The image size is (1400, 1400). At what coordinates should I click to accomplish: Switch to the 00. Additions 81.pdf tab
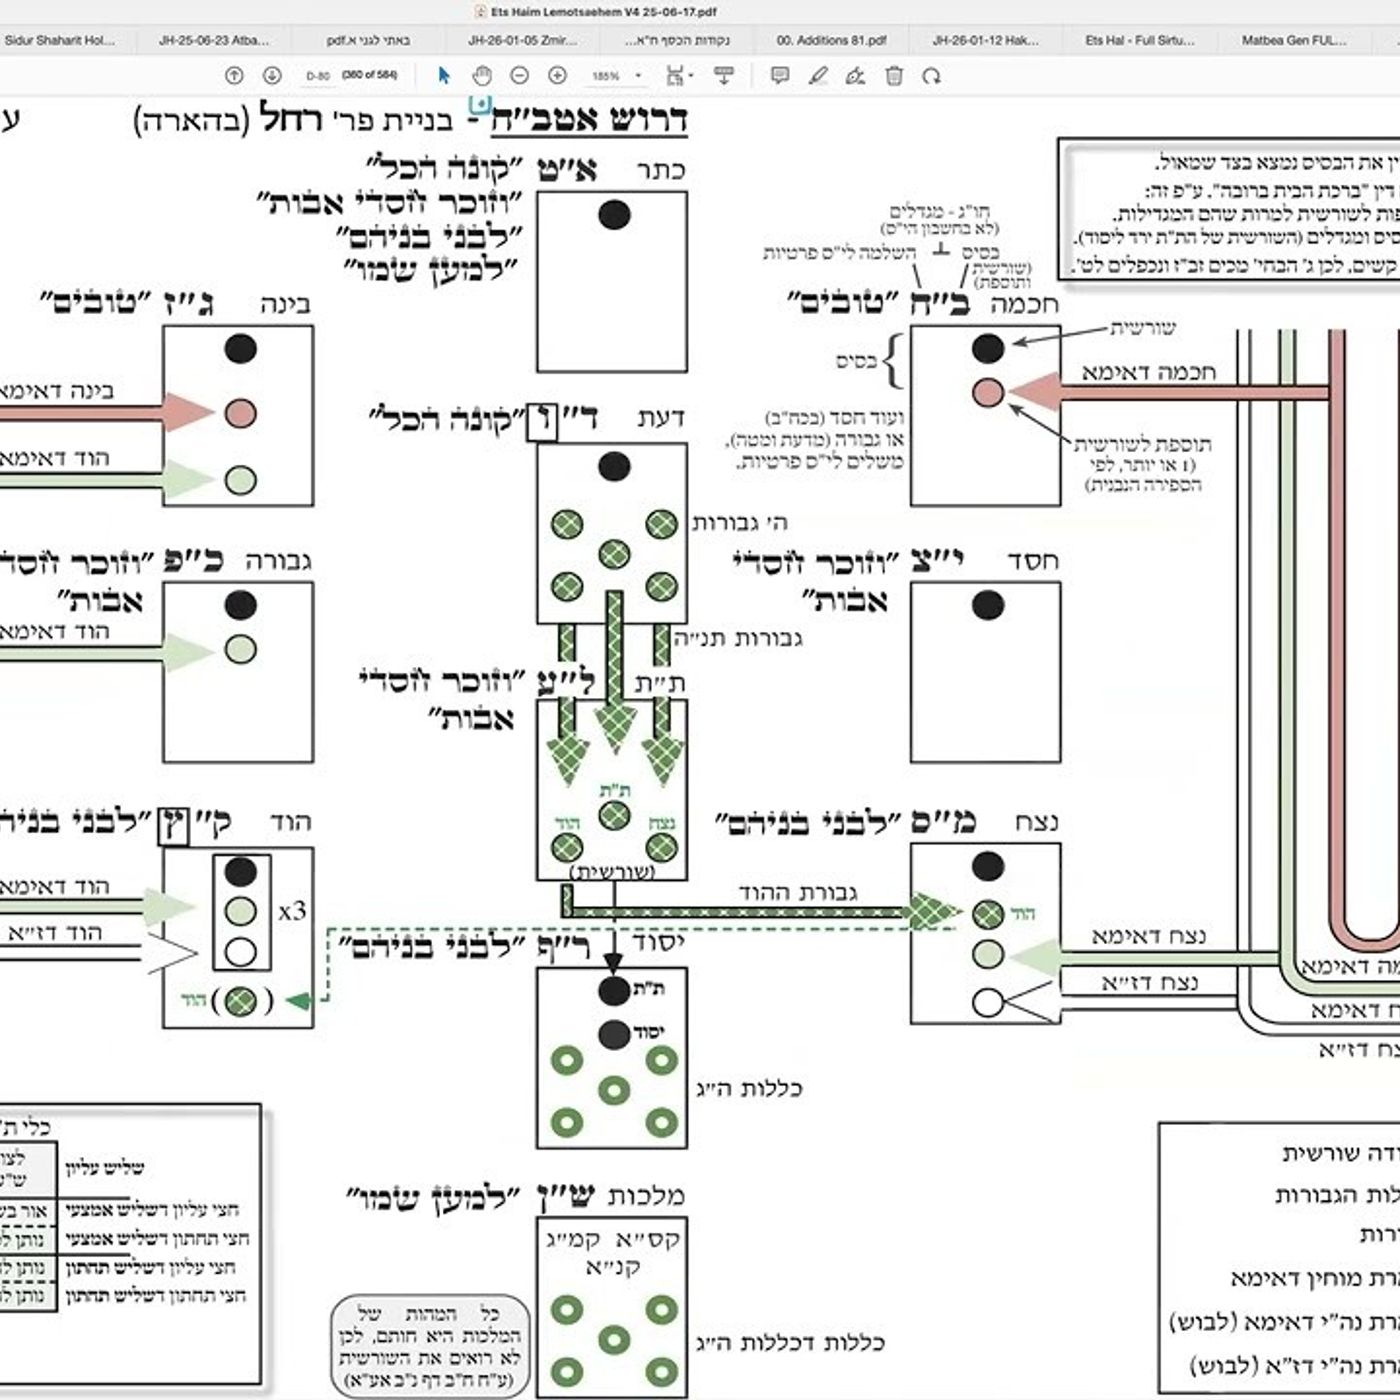[x=832, y=41]
